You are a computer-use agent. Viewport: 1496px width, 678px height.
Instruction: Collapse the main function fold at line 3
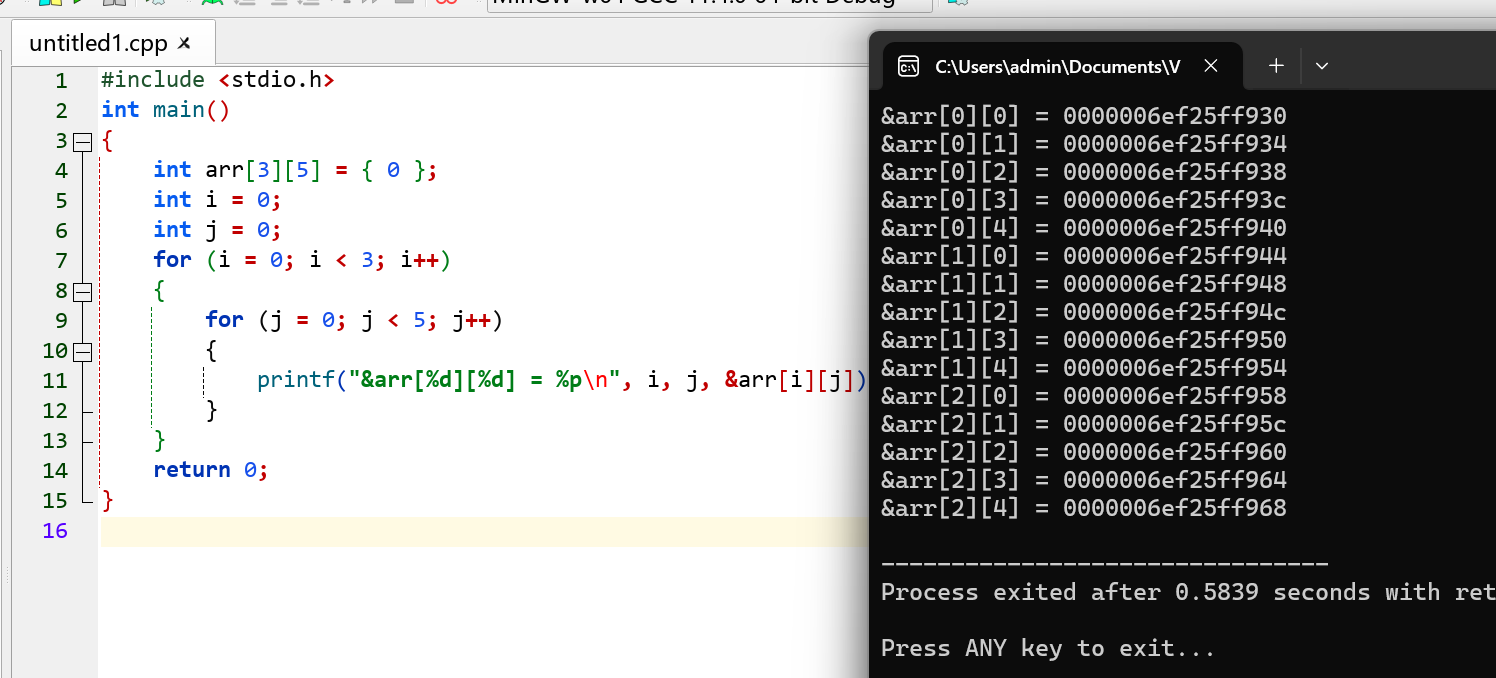83,142
